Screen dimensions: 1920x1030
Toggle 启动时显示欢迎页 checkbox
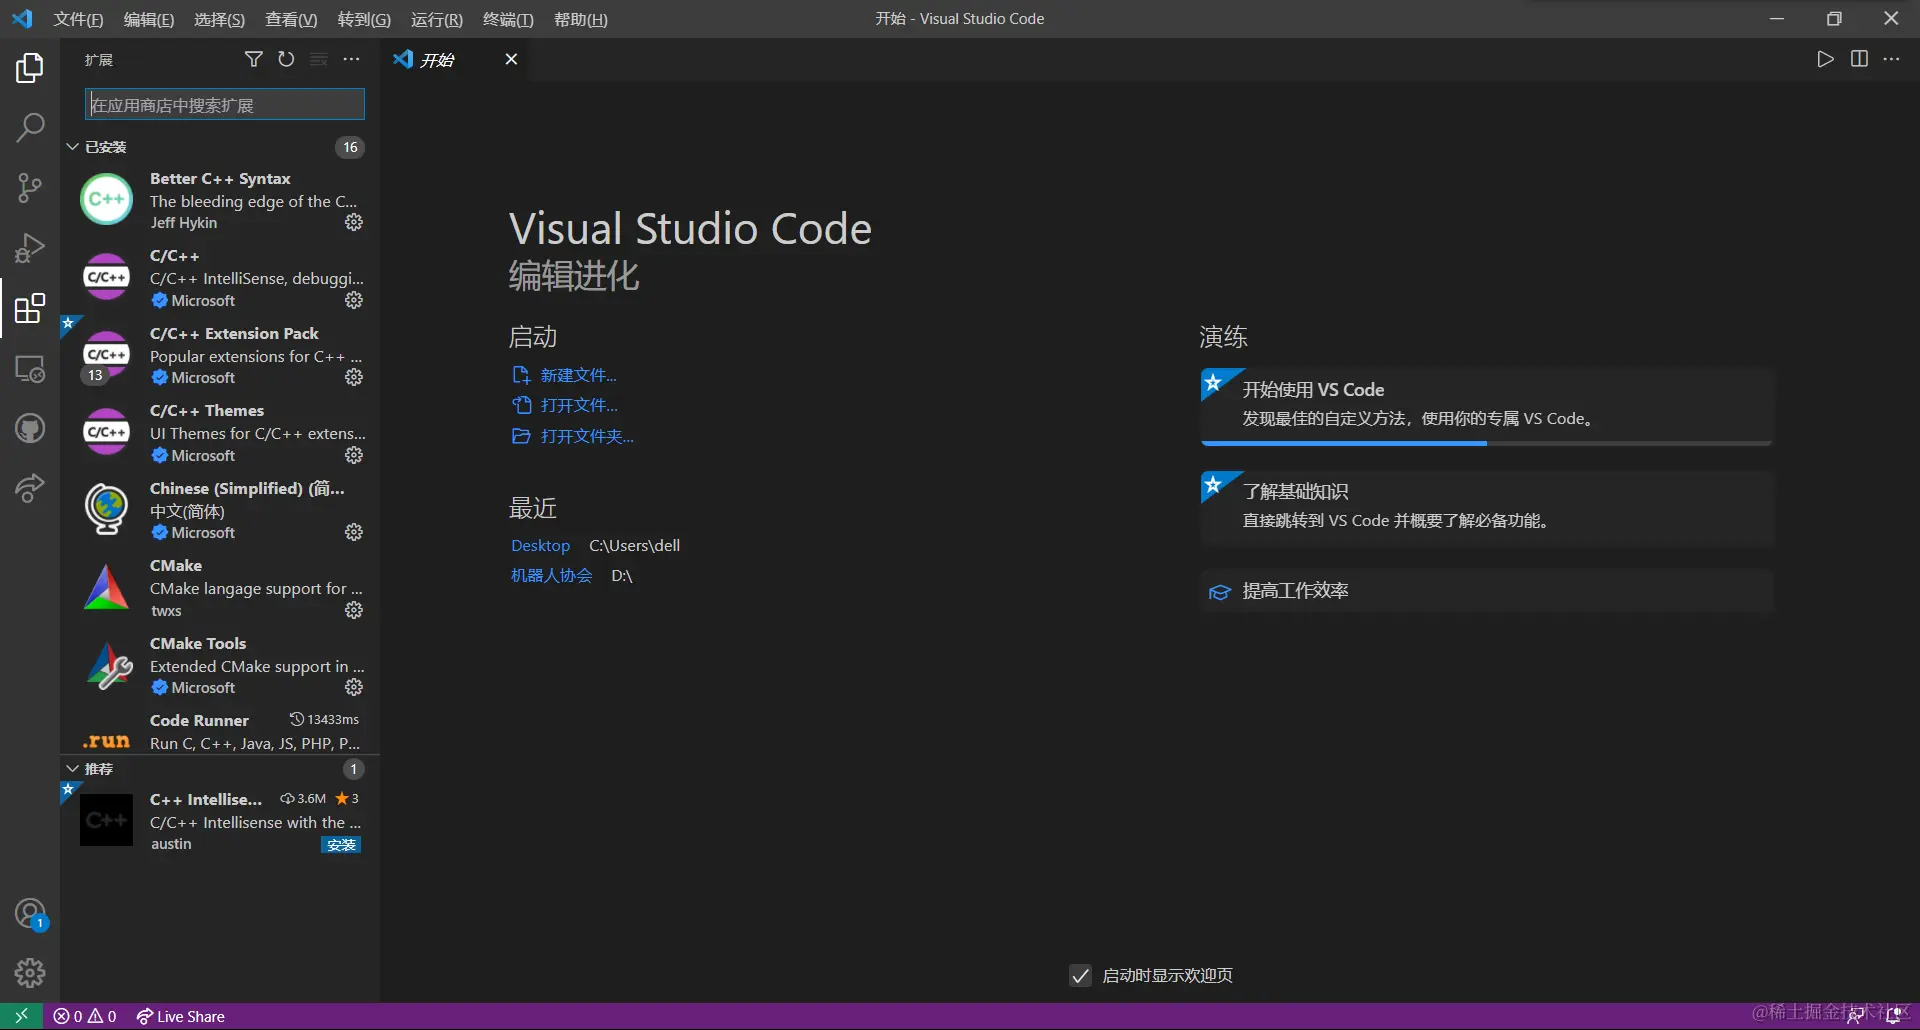[x=1080, y=975]
